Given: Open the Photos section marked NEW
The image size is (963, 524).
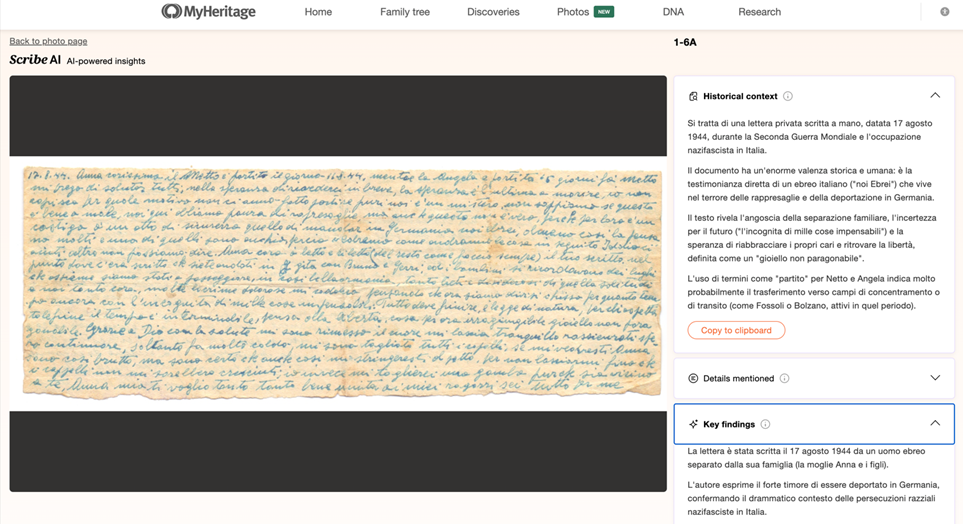Looking at the screenshot, I should coord(585,12).
